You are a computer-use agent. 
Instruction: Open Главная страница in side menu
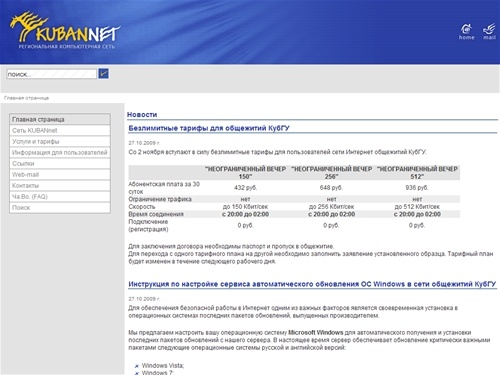[x=60, y=119]
